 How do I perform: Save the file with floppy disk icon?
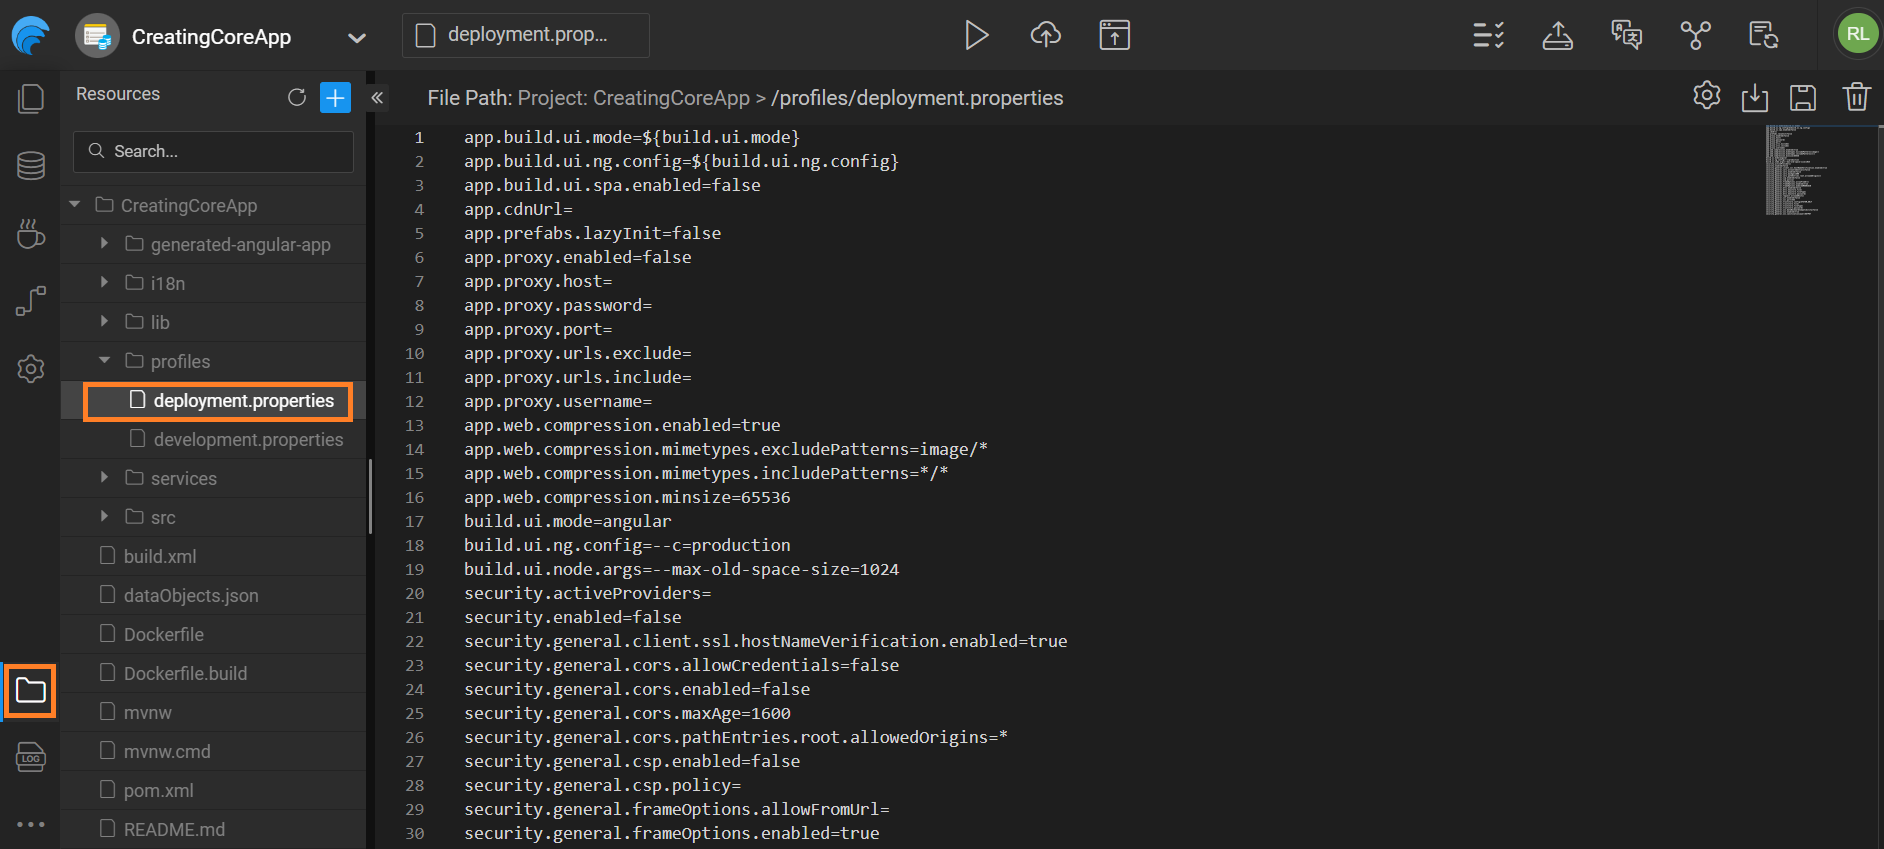tap(1802, 97)
